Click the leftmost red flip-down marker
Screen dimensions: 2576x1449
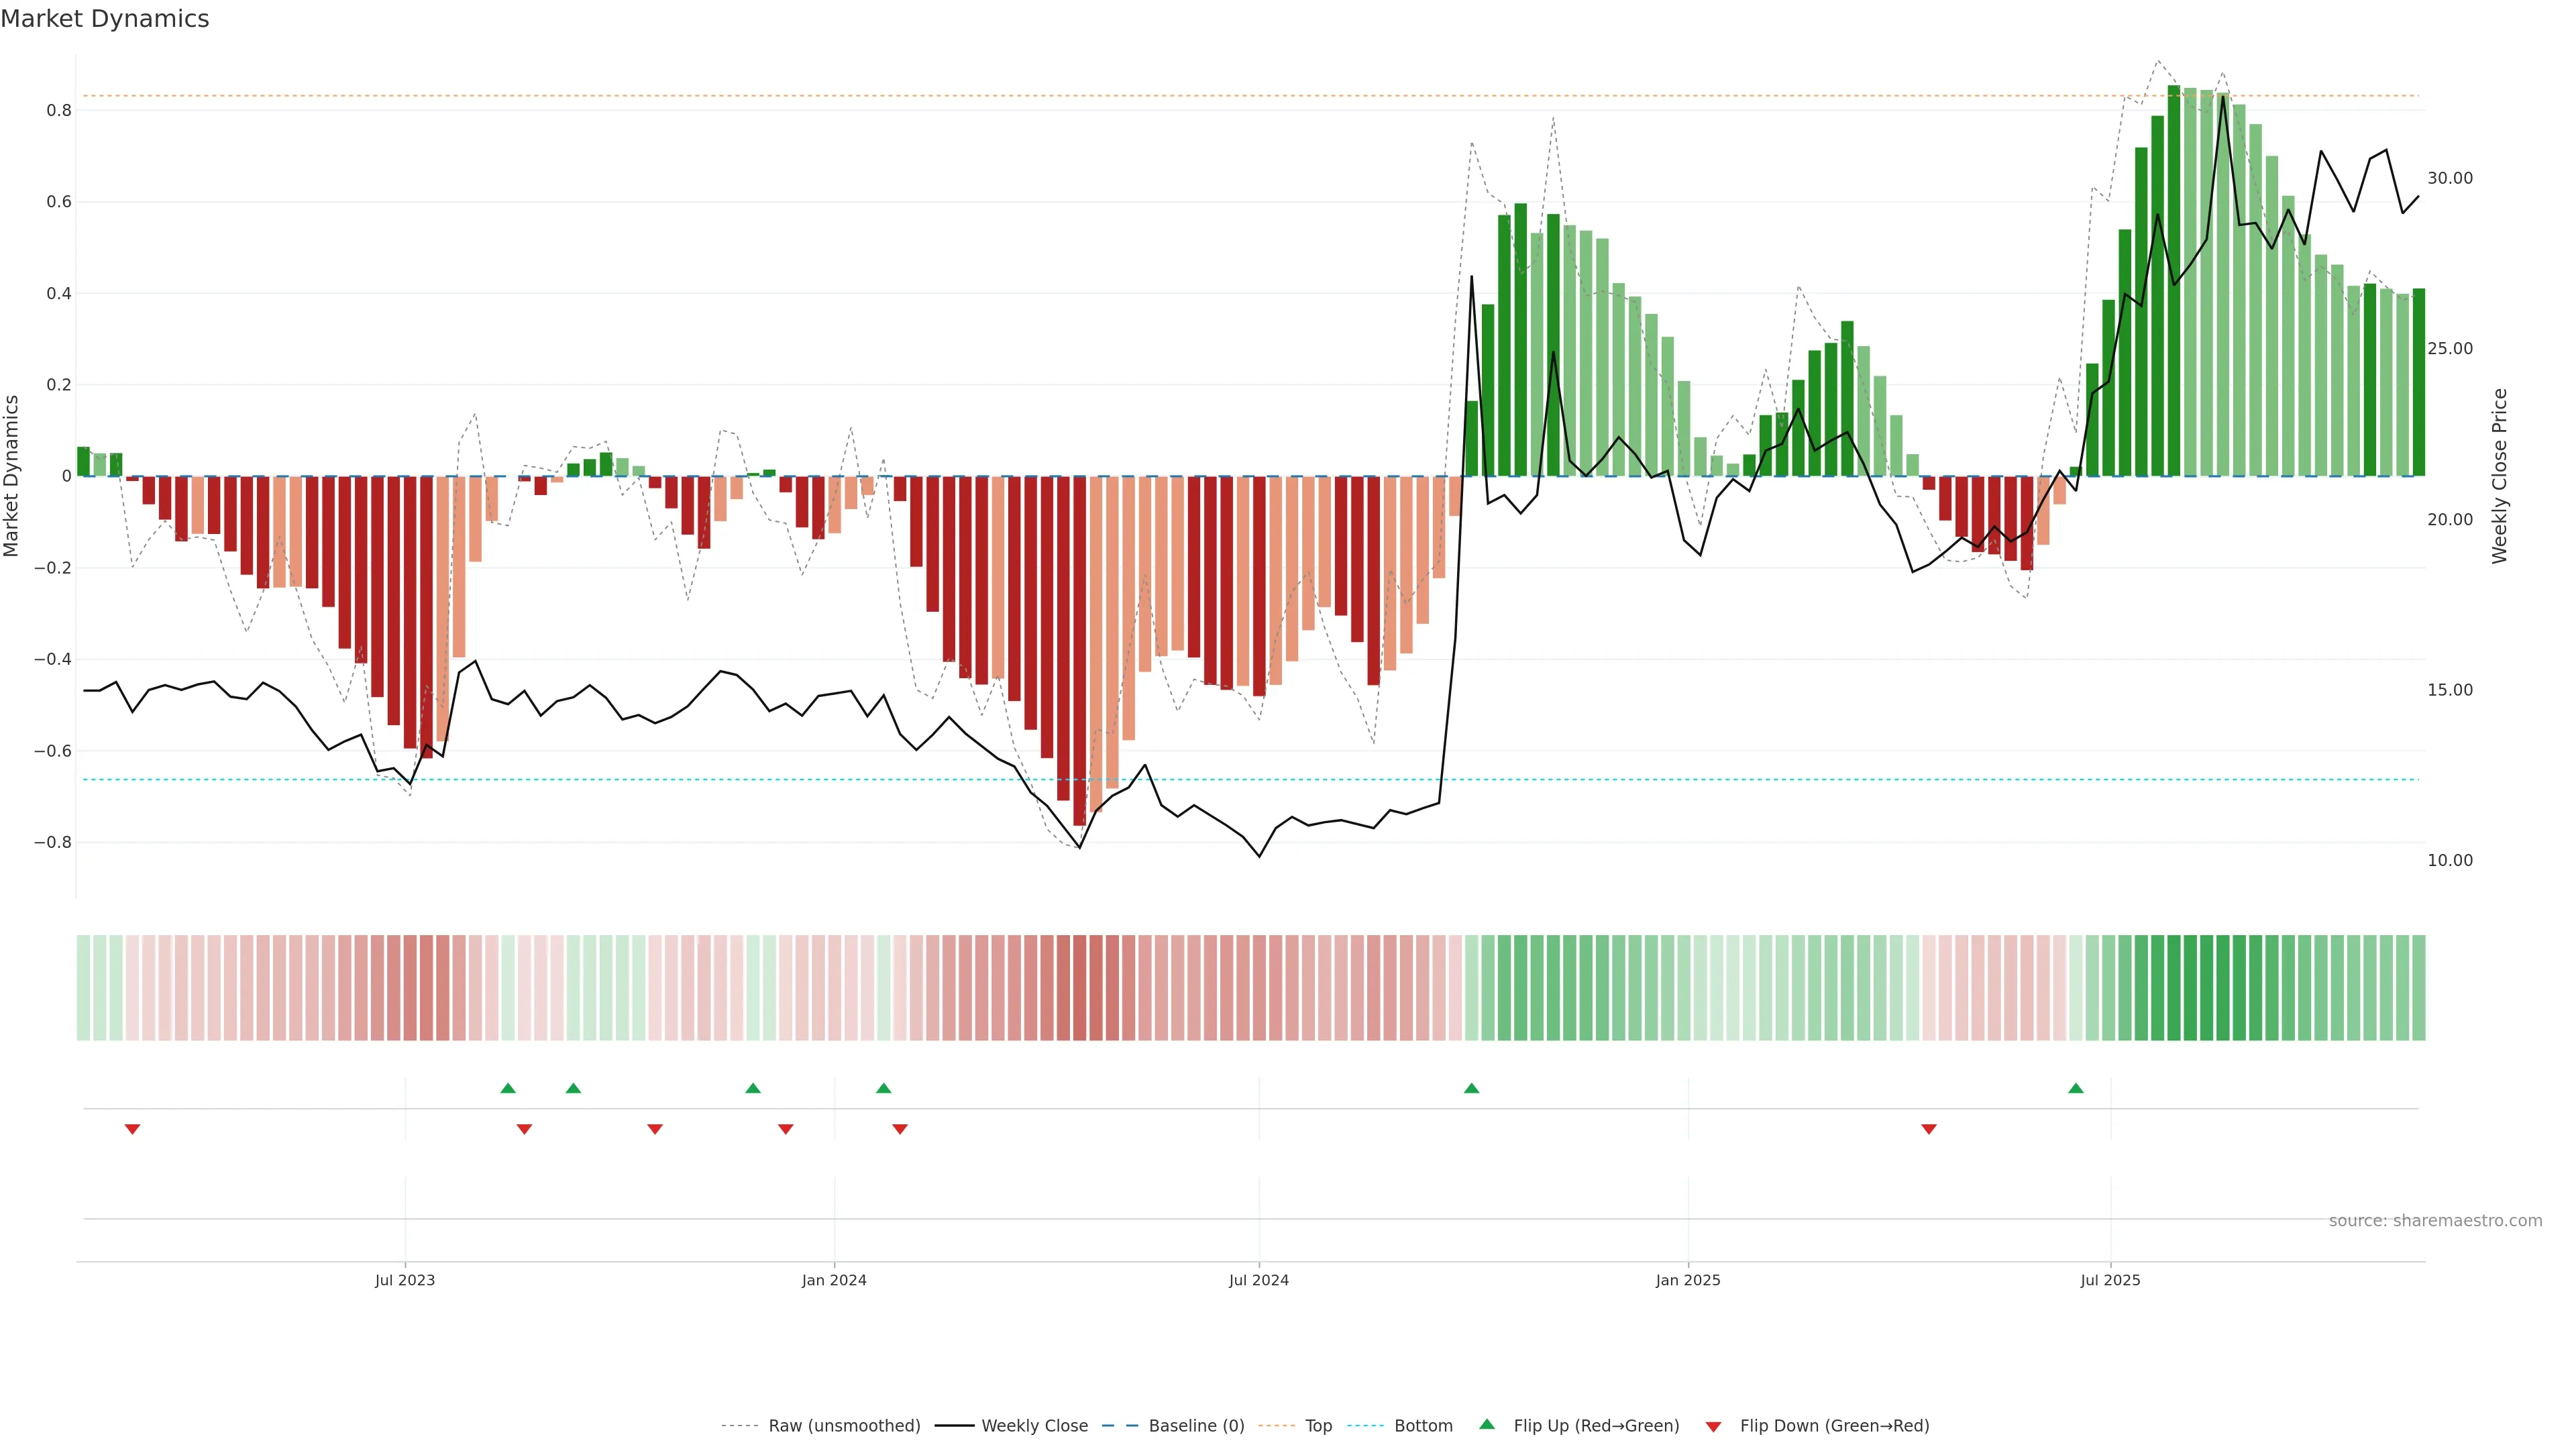point(132,1129)
